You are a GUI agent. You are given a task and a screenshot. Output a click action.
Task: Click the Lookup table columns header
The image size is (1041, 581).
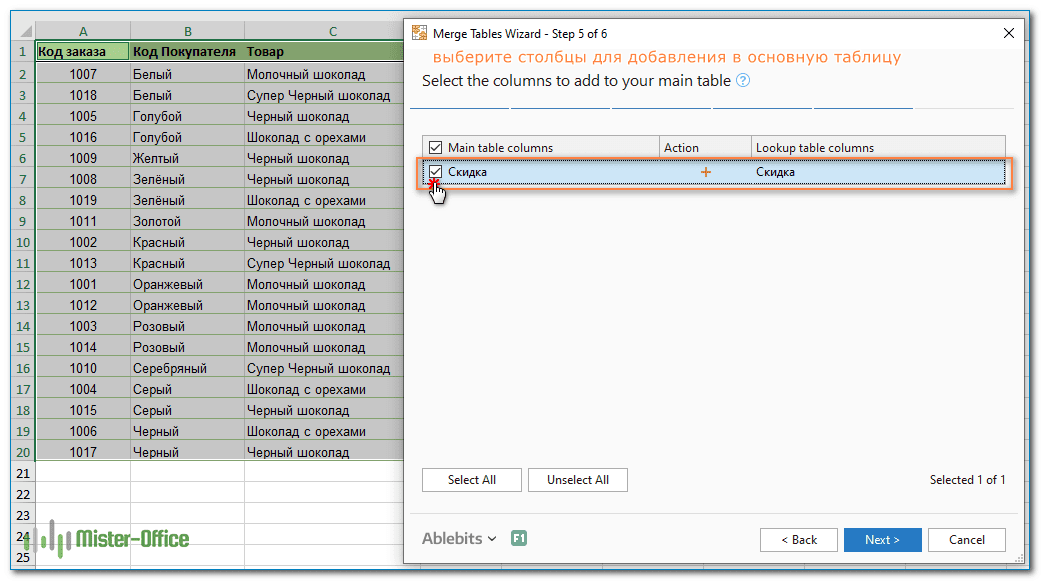point(878,147)
